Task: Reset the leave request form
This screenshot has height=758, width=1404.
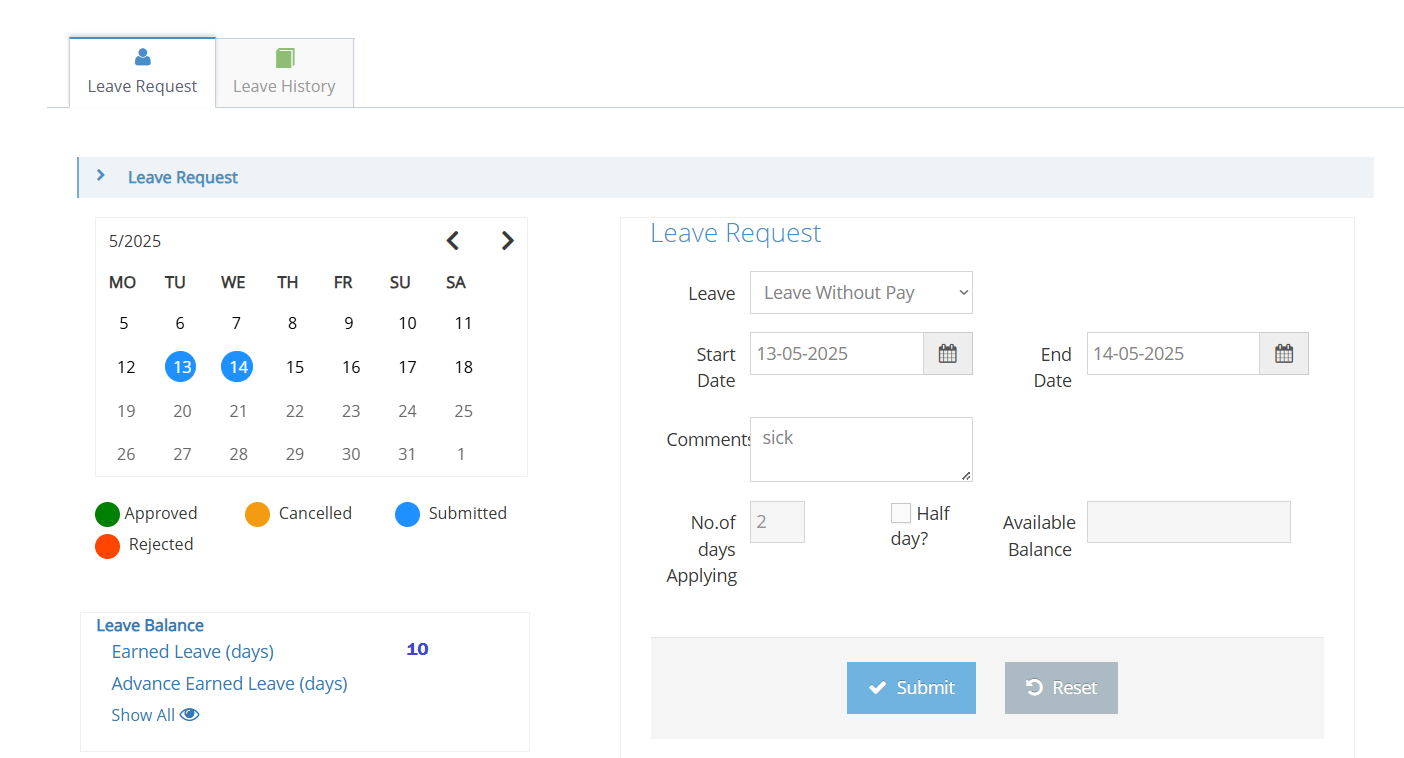Action: [1061, 688]
